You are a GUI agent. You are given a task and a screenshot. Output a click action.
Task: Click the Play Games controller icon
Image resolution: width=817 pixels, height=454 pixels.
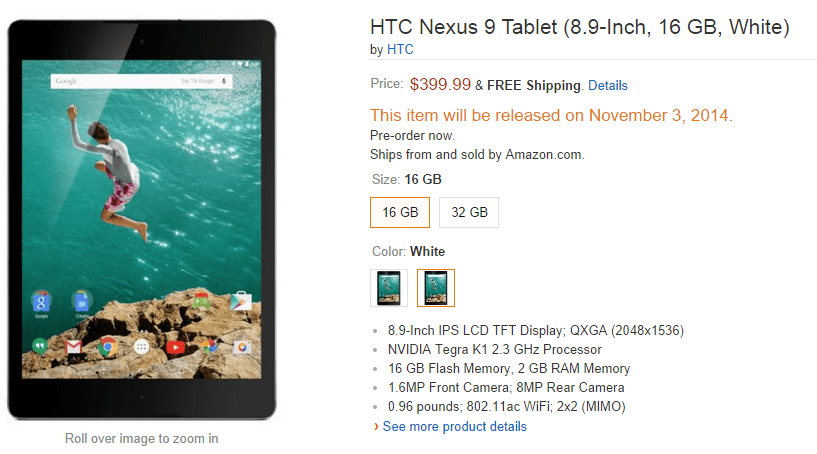click(x=201, y=300)
